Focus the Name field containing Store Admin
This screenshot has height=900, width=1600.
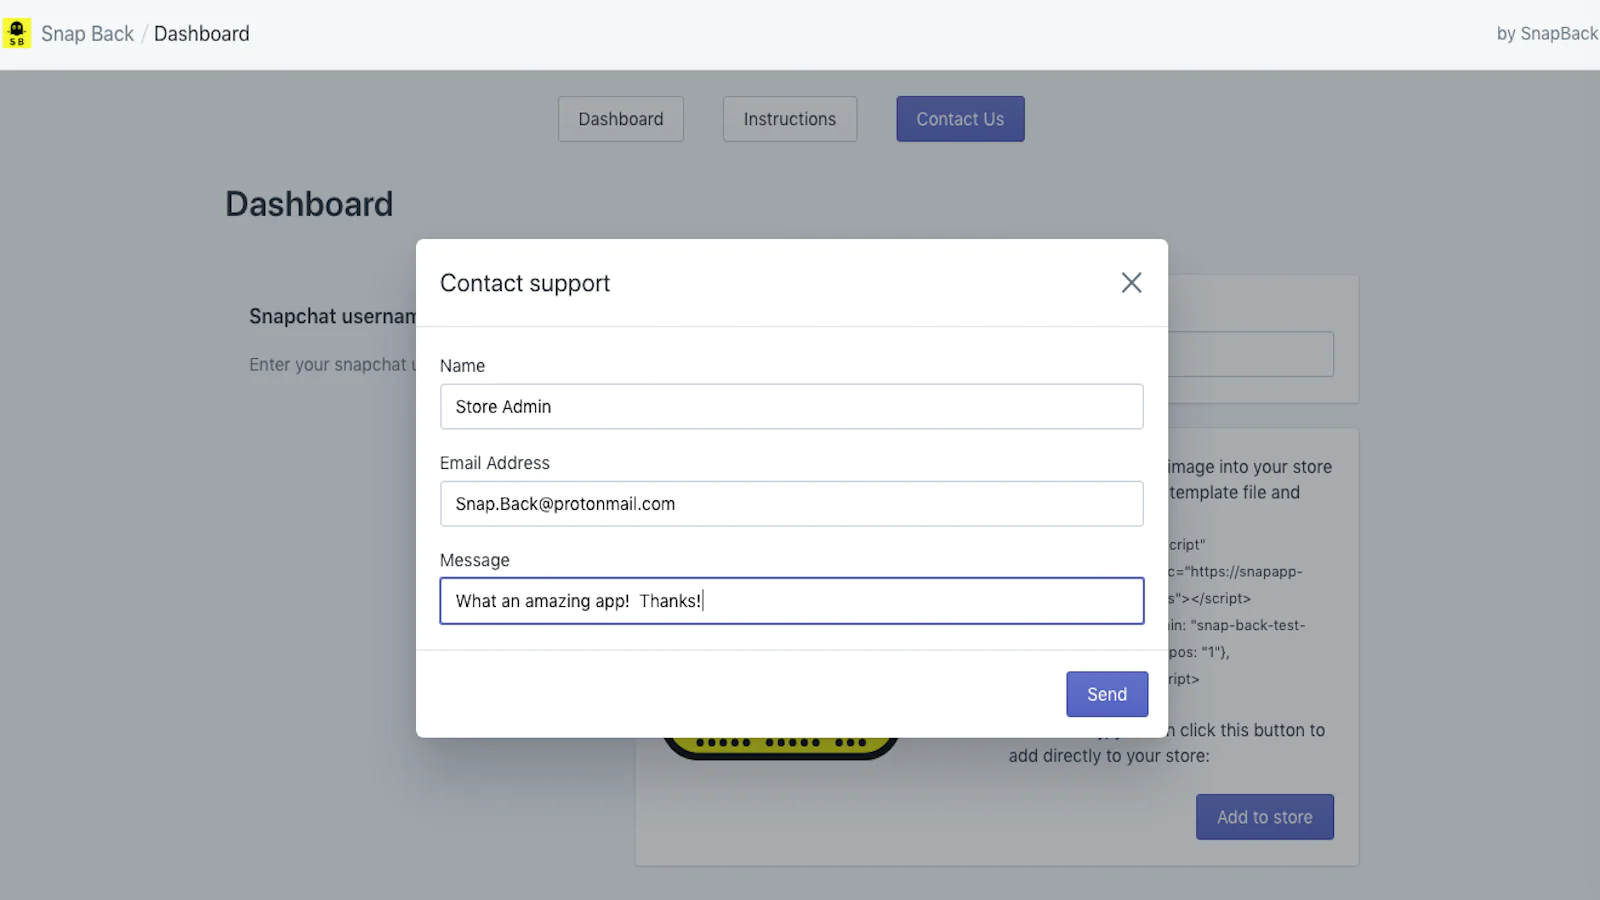point(792,407)
